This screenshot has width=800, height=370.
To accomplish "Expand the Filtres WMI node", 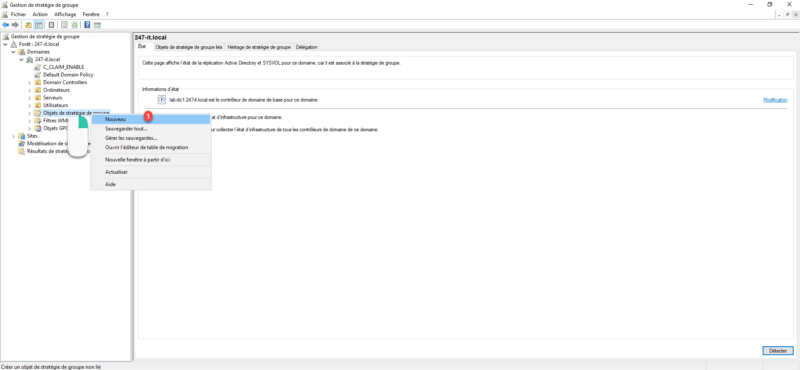I will tap(30, 120).
